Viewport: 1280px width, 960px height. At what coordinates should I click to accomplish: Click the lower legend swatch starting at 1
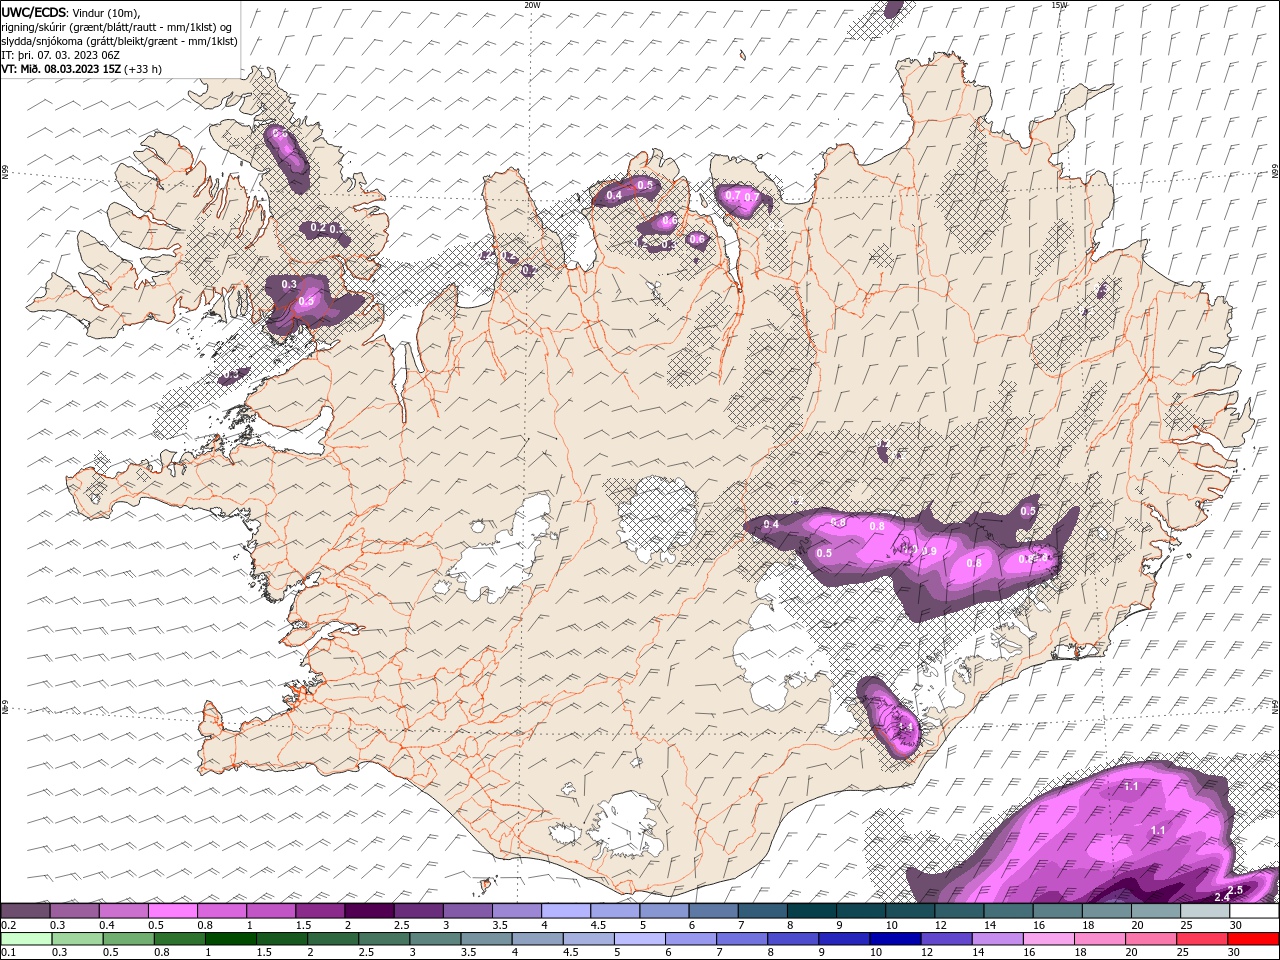(x=231, y=939)
